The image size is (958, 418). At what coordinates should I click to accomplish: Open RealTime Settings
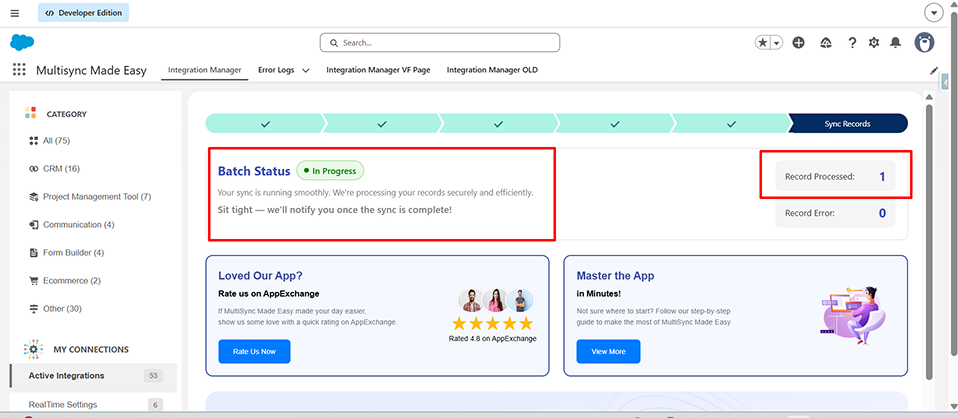(x=63, y=405)
